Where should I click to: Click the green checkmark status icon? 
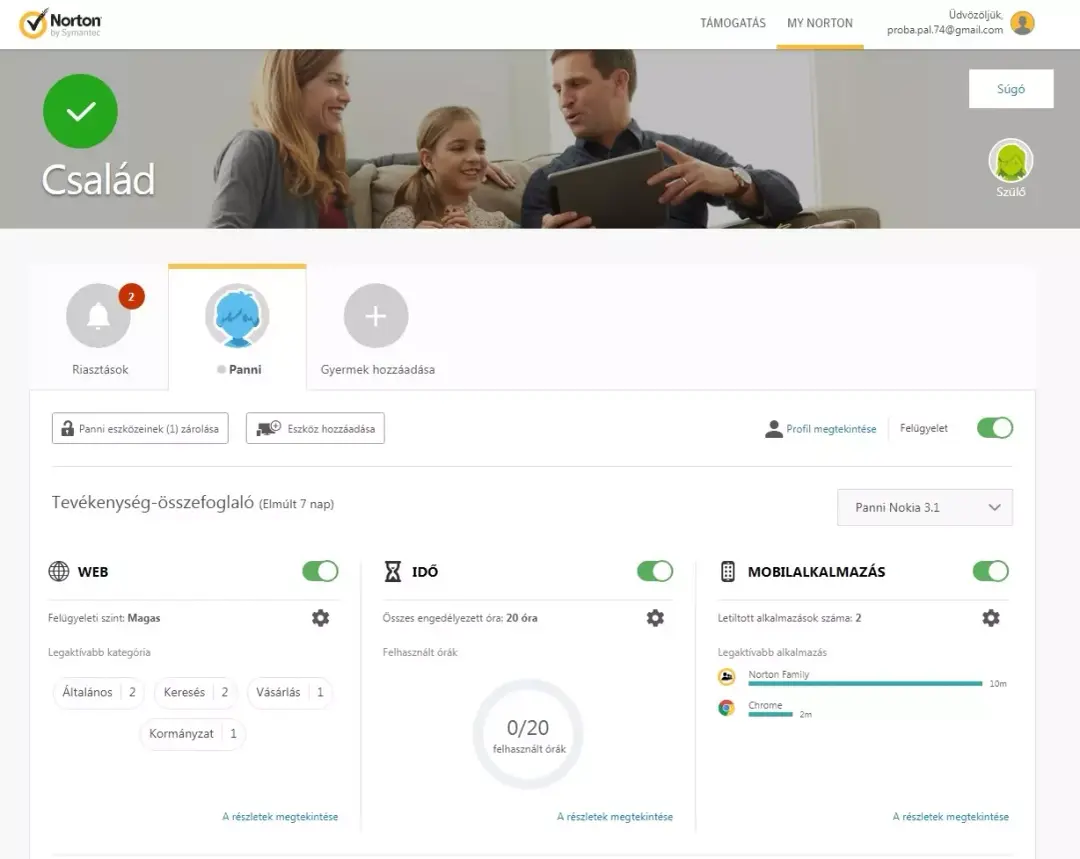(81, 111)
